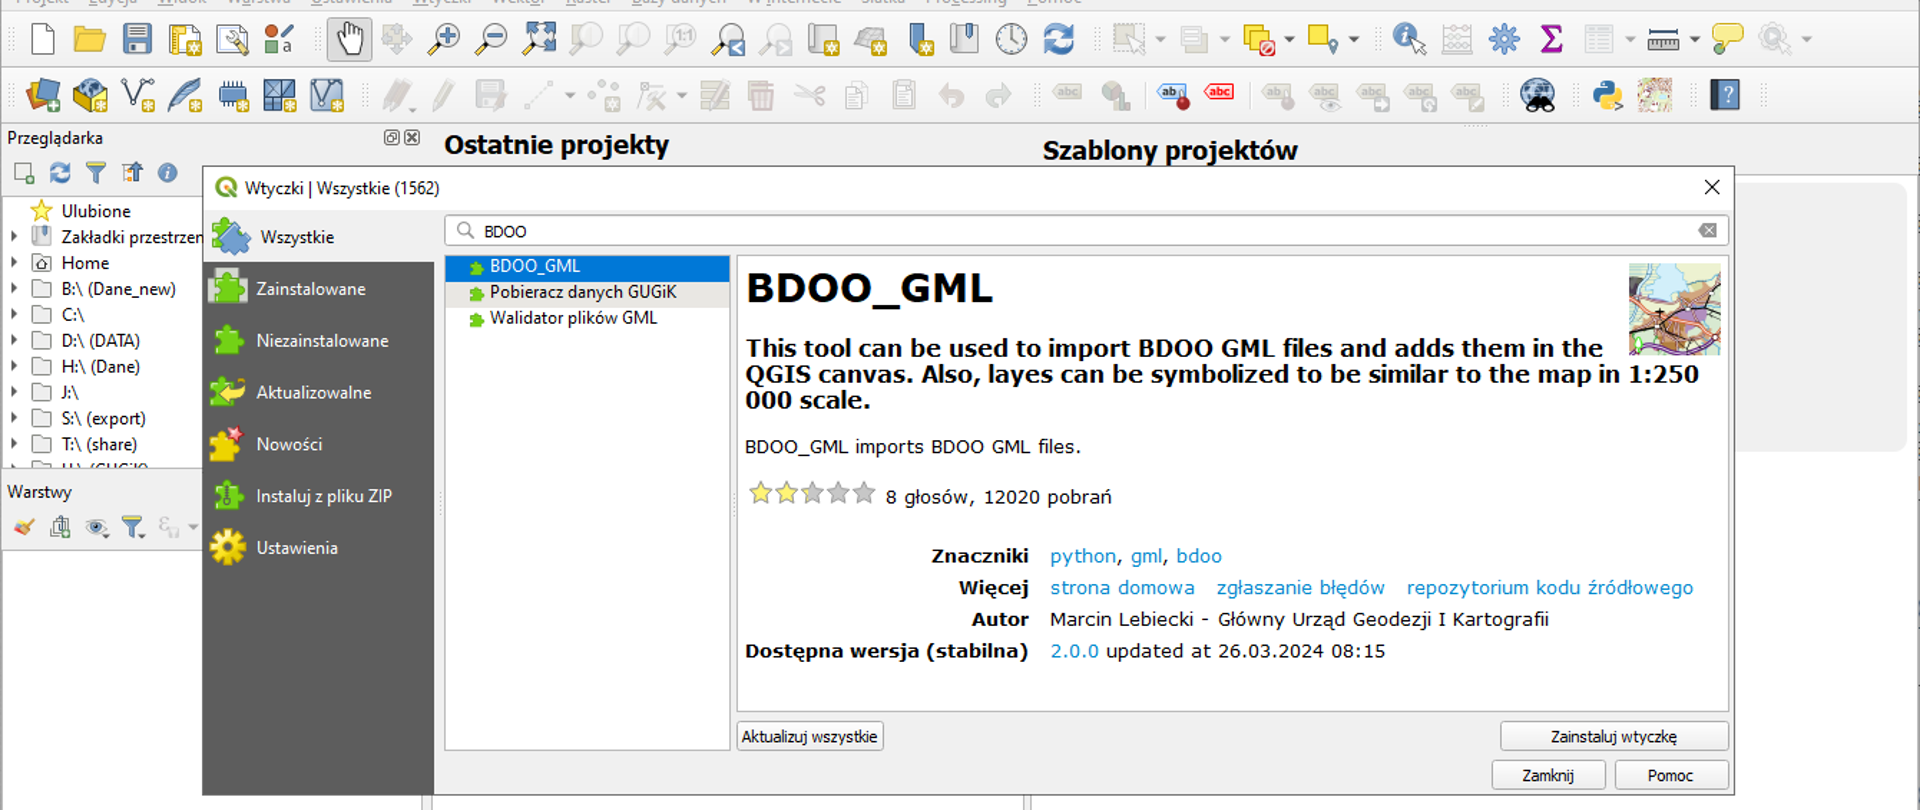Click the Zoom In magnifier icon
This screenshot has height=810, width=1920.
(443, 40)
